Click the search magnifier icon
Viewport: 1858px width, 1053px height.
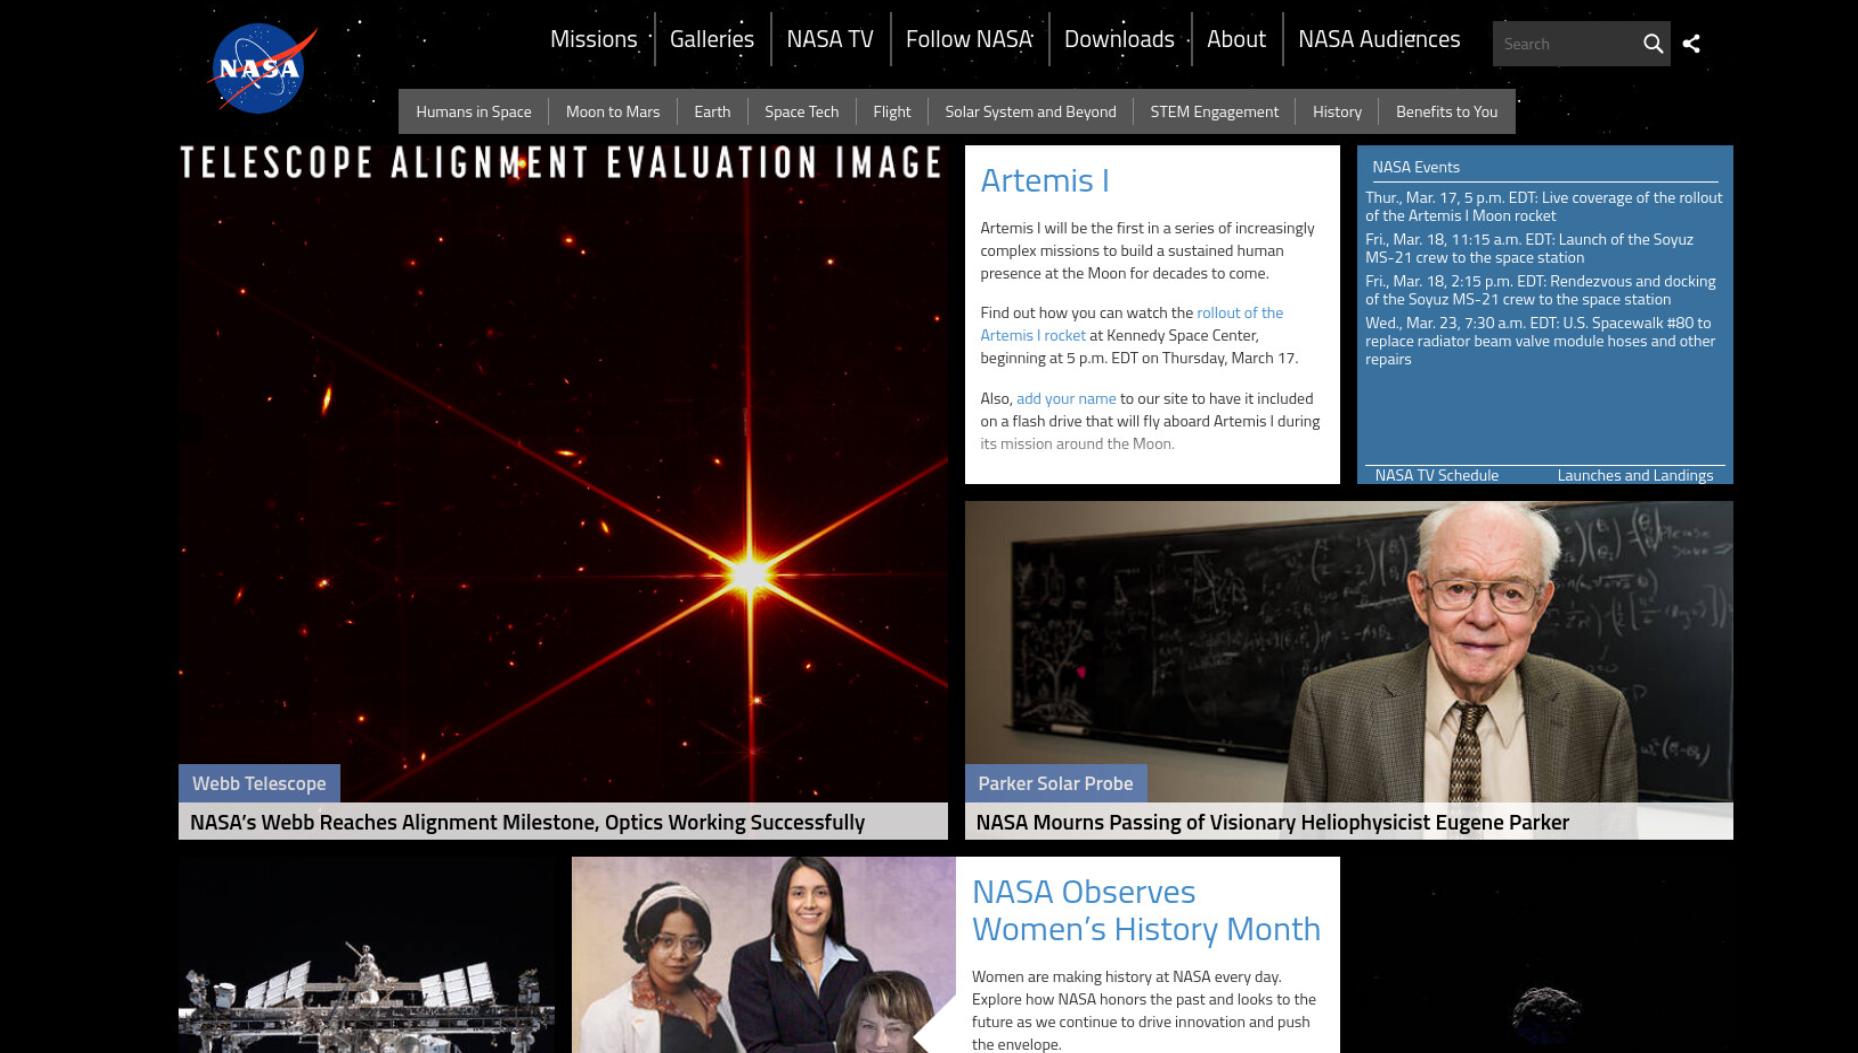point(1653,44)
